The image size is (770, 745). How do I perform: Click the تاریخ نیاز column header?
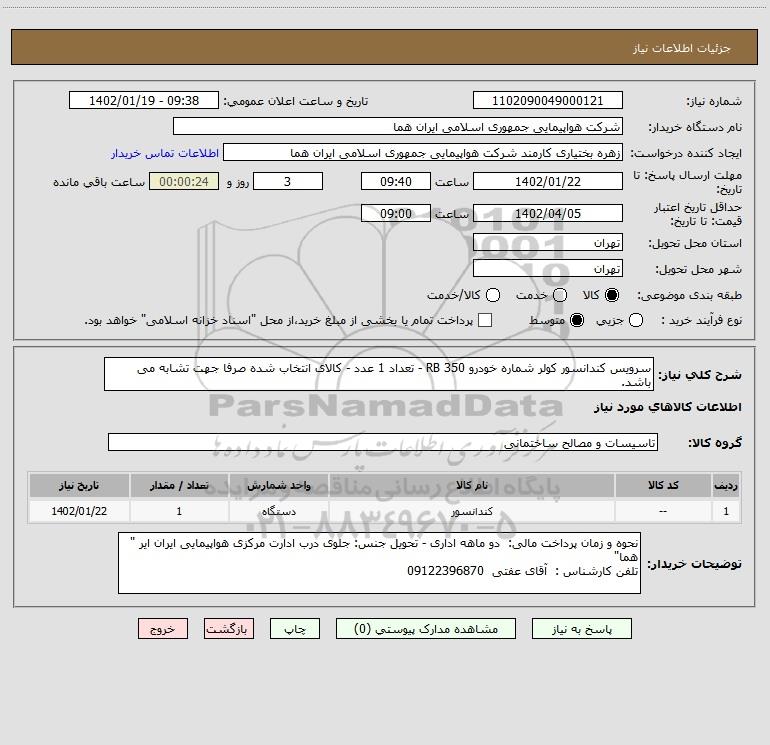pos(79,485)
